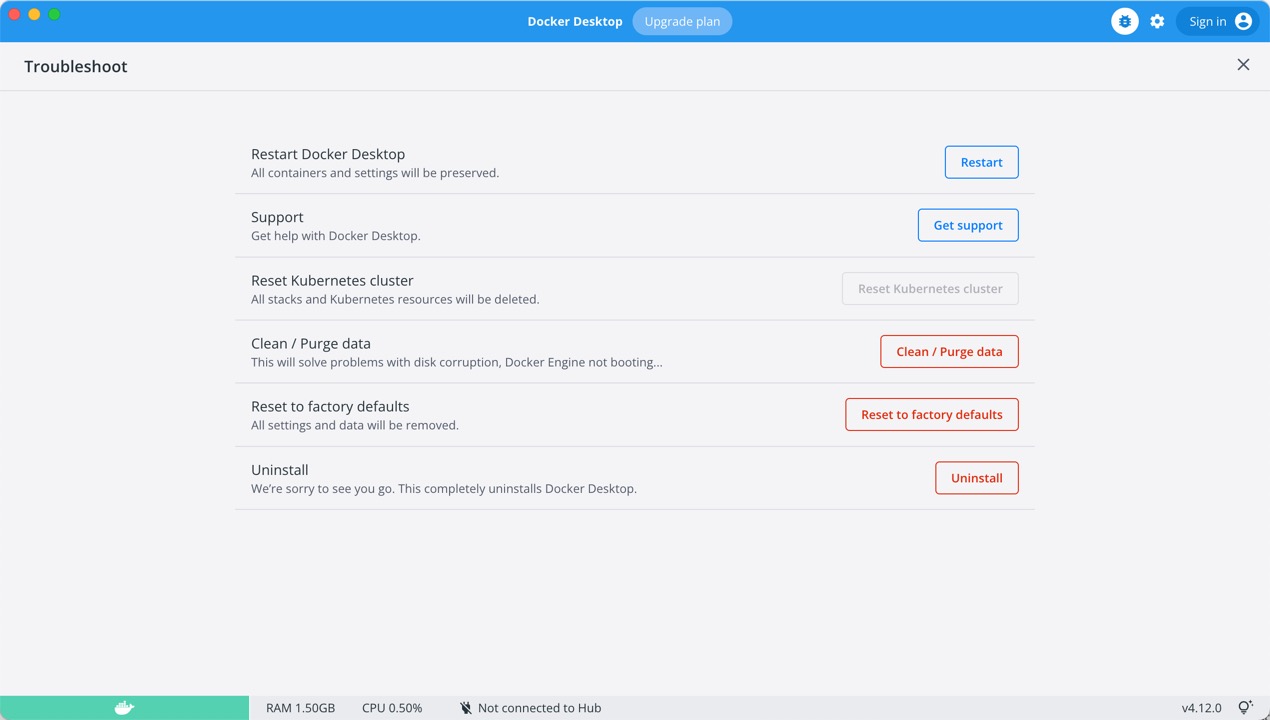Click the disk corruption description text
The width and height of the screenshot is (1270, 720).
coord(457,362)
